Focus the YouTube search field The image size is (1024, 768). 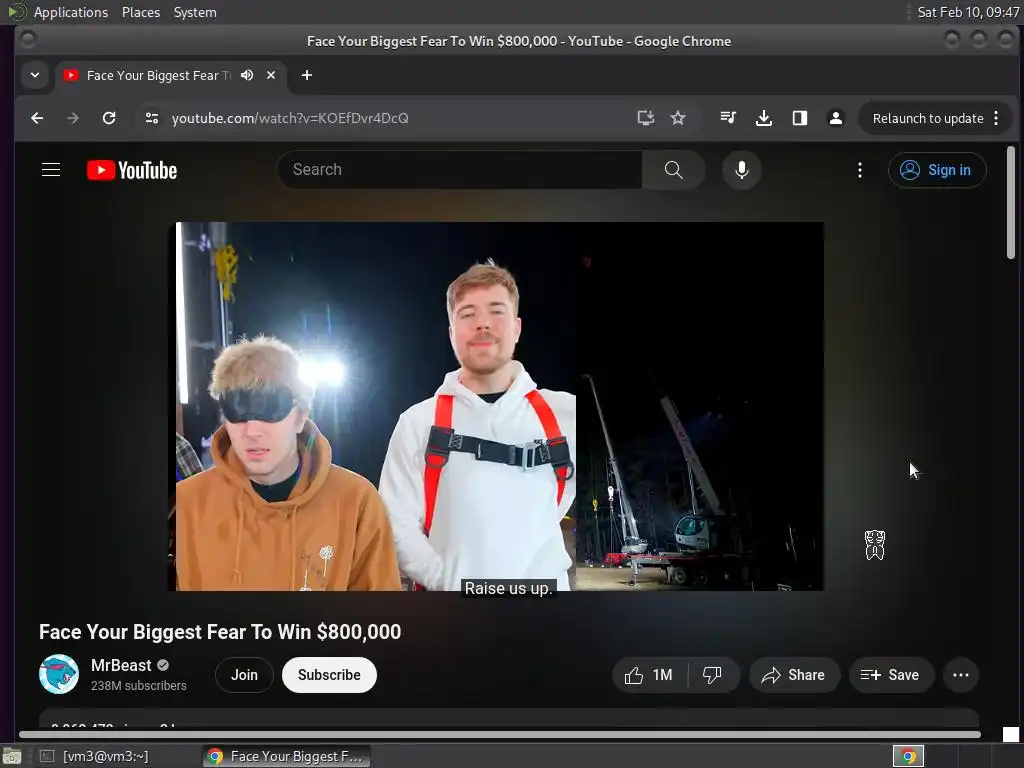(460, 170)
